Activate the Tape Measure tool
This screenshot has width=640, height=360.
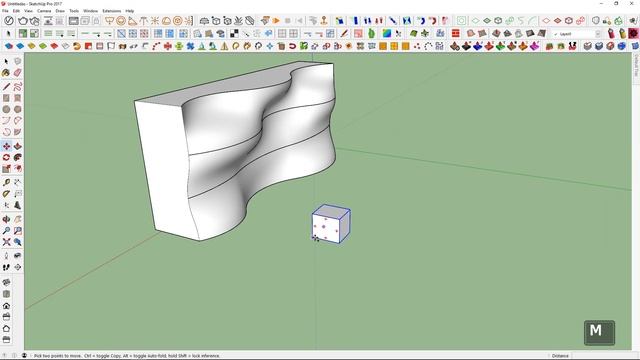click(x=6, y=182)
